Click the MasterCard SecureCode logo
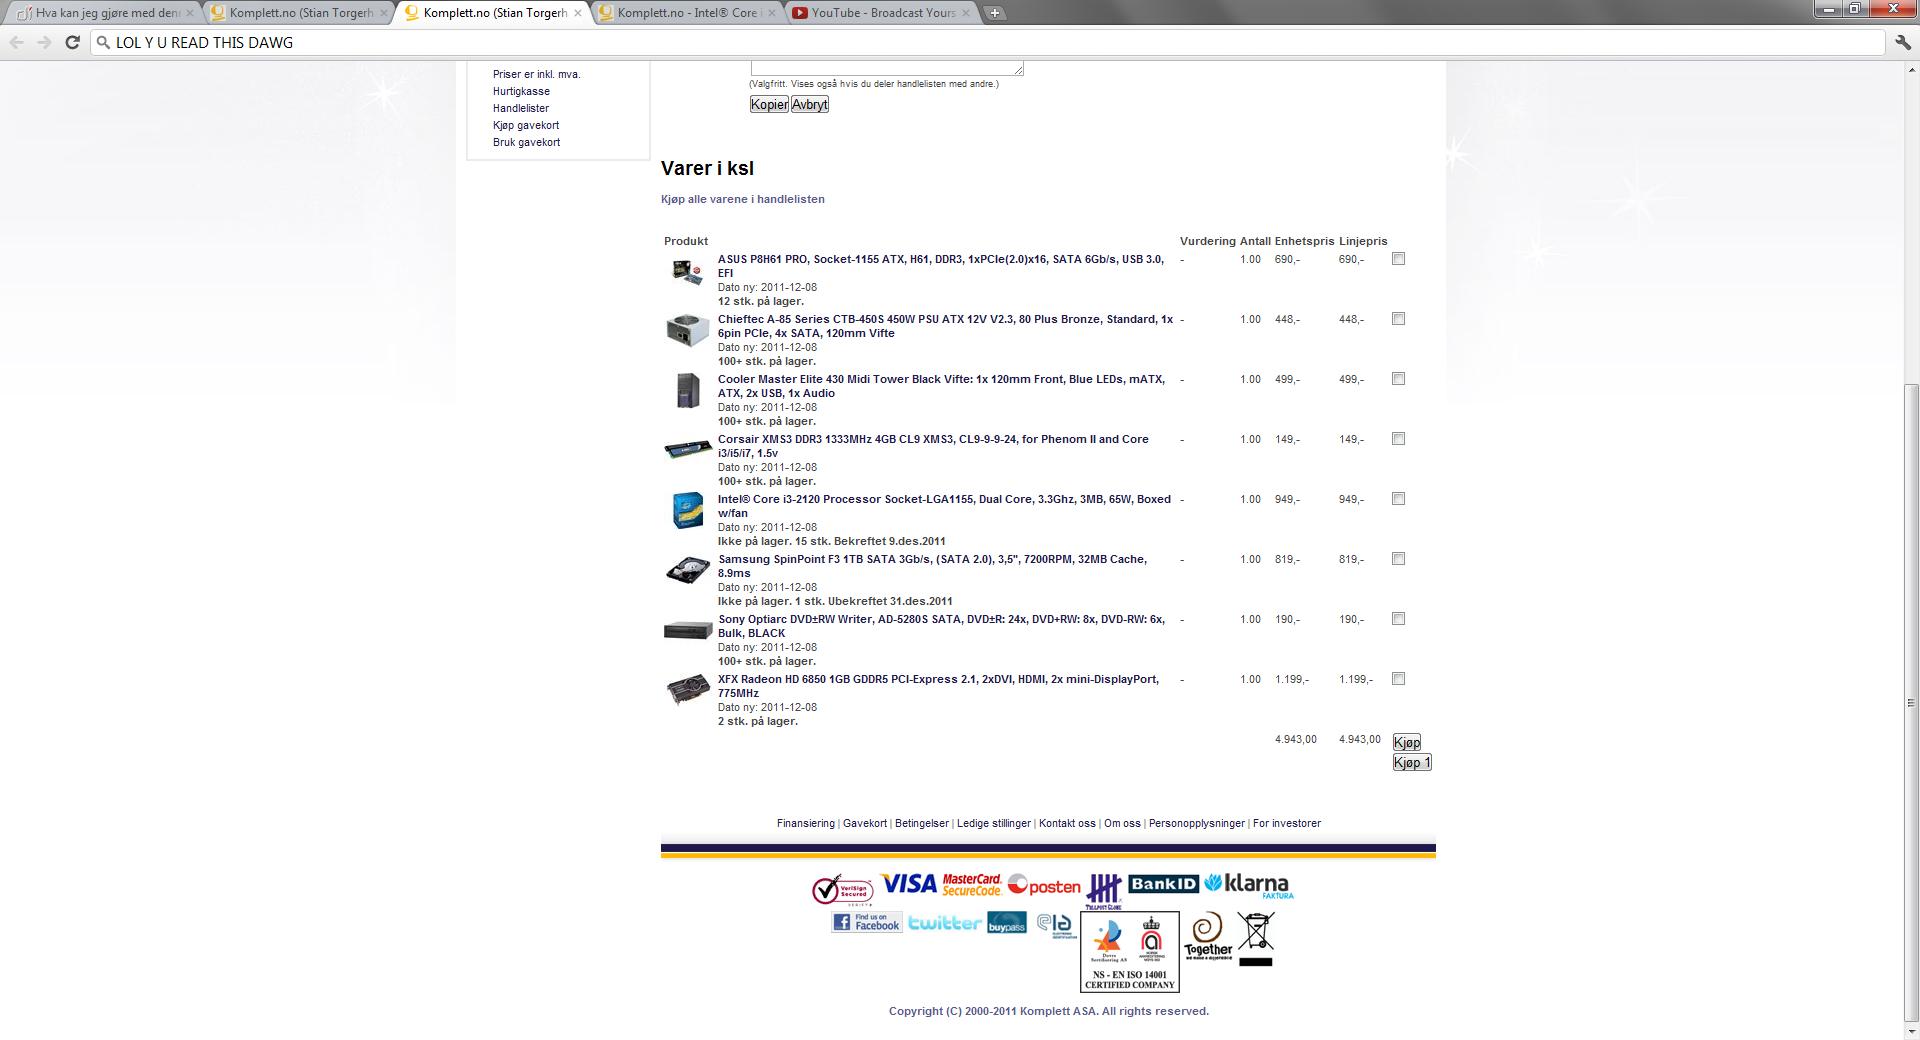 point(971,885)
